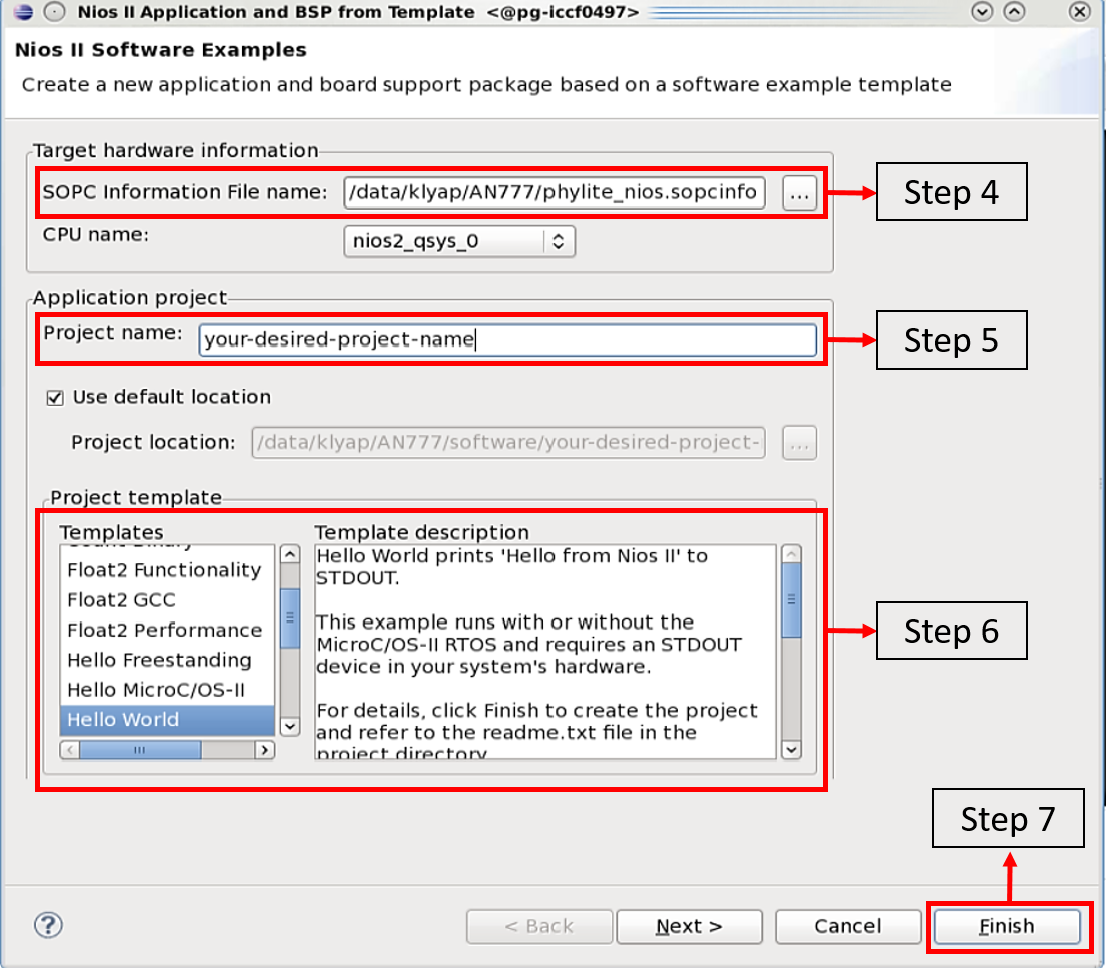1106x968 pixels.
Task: Cancel the project wizard
Action: (847, 926)
